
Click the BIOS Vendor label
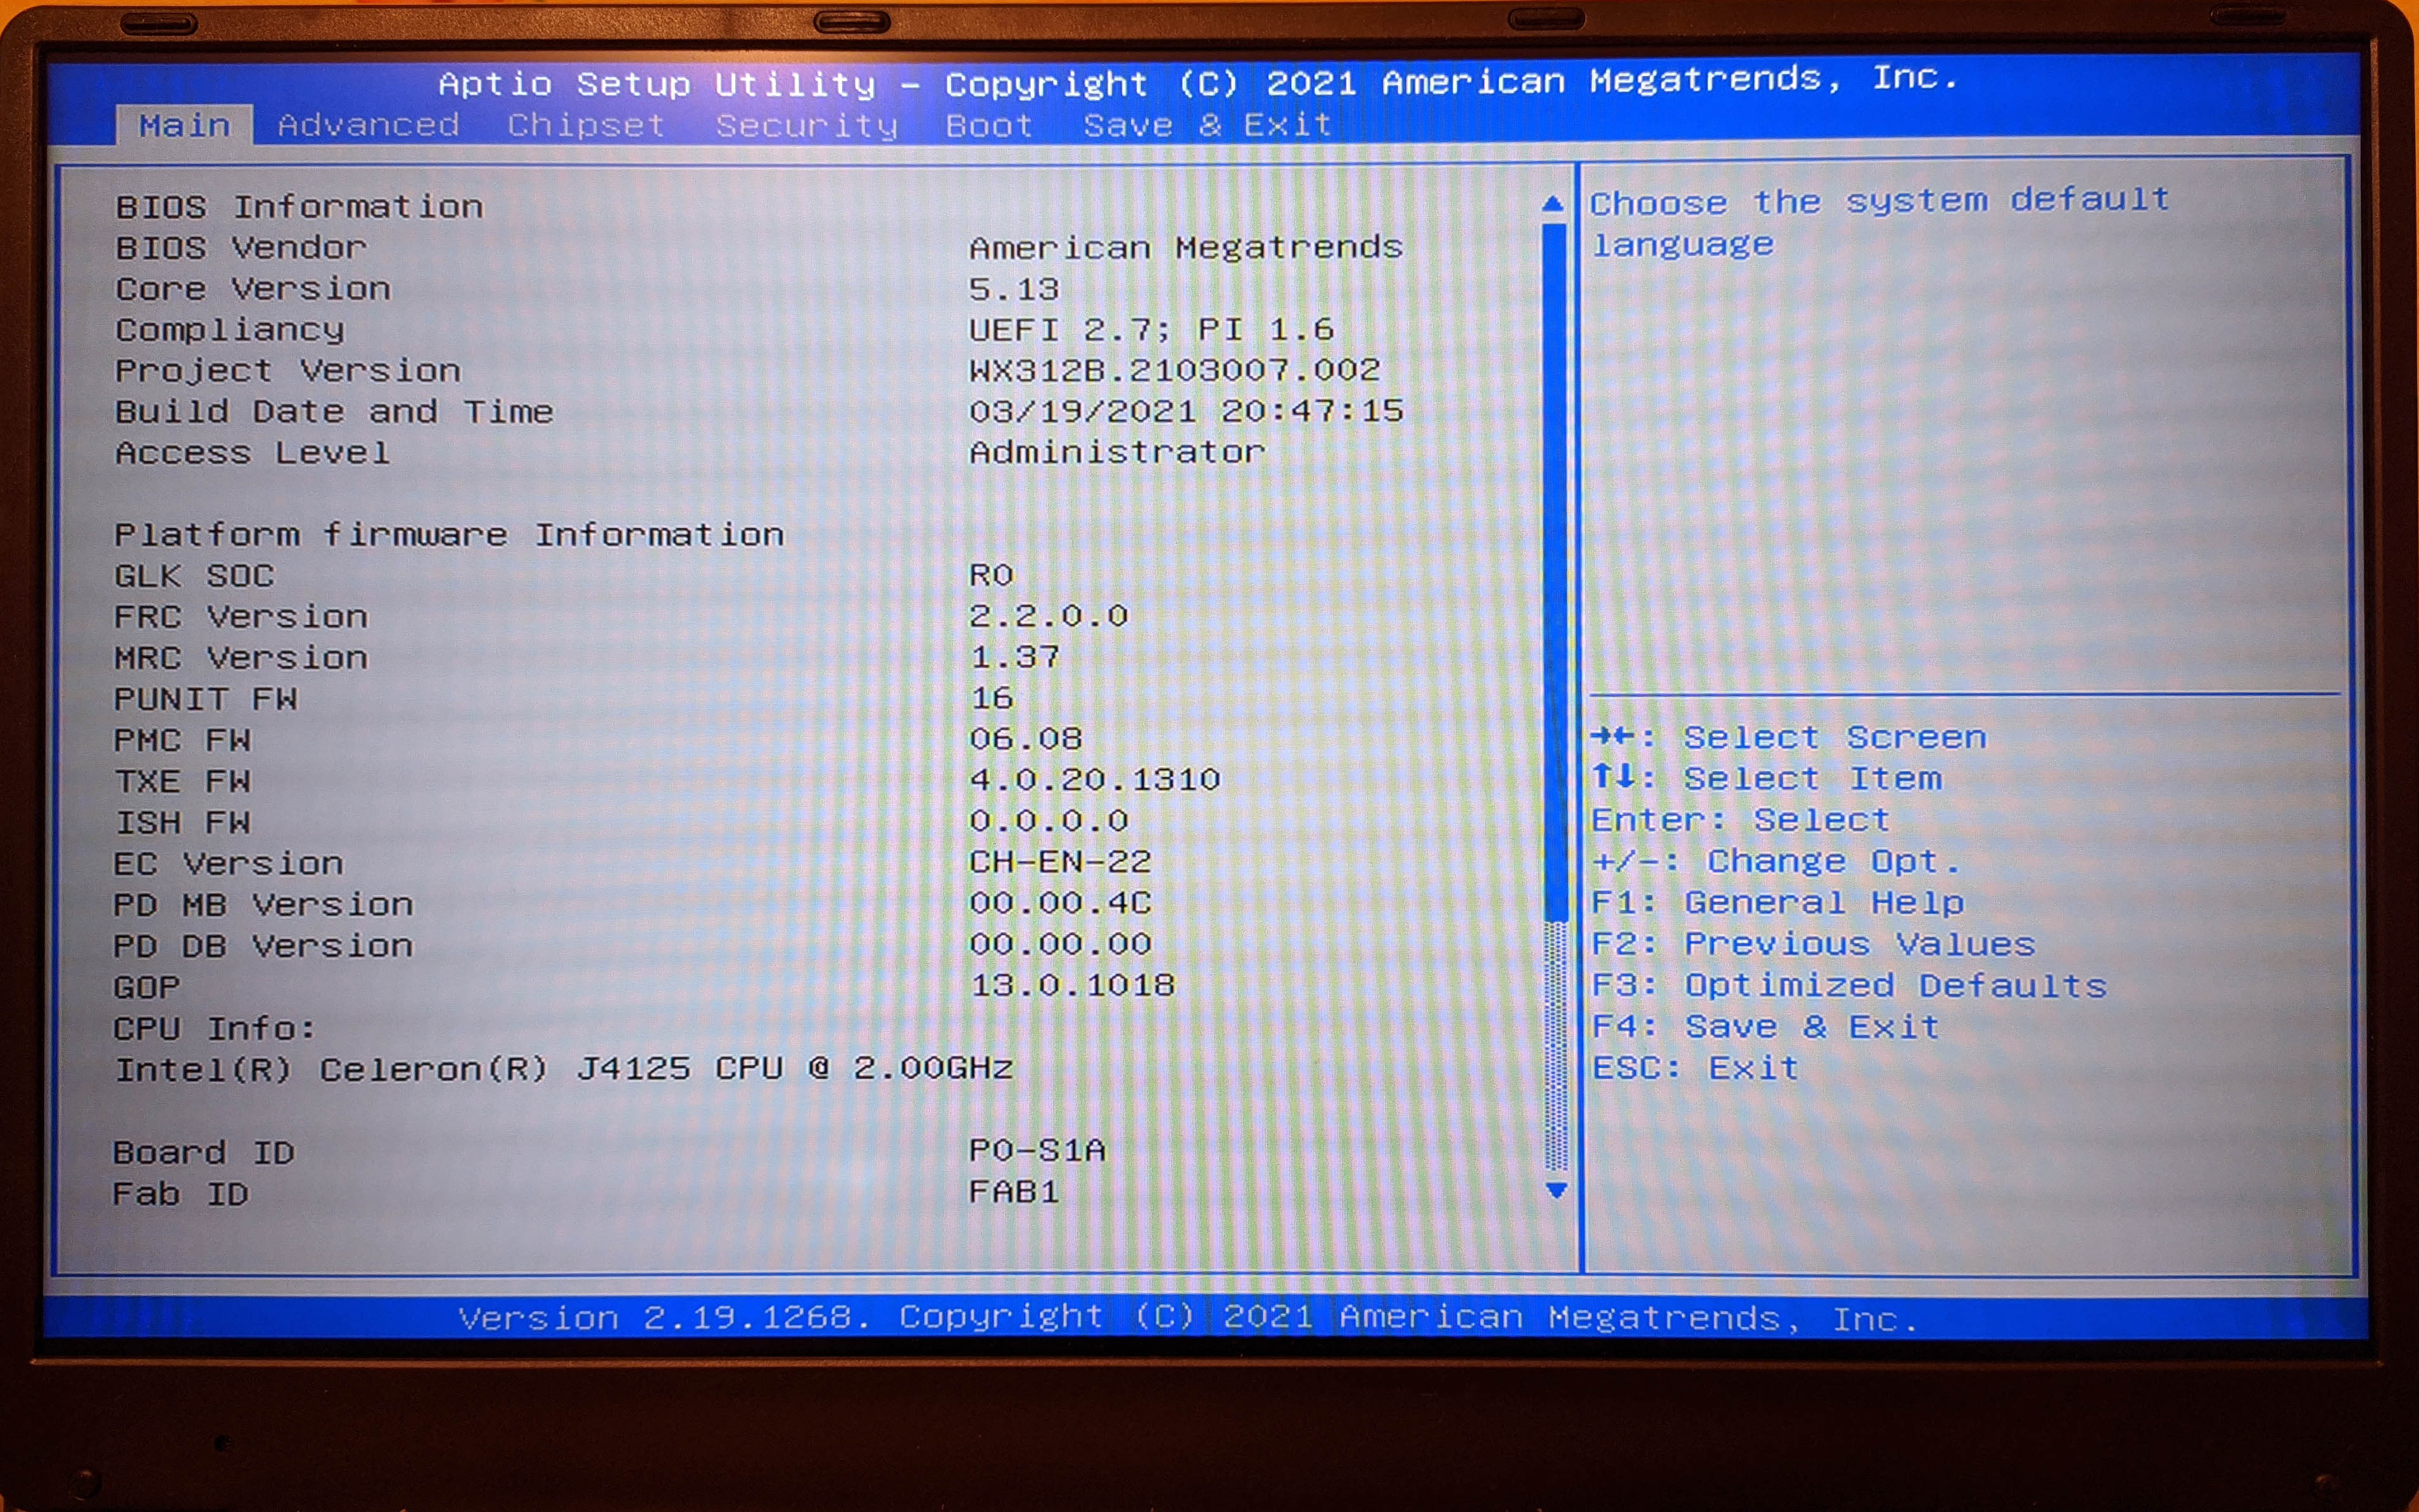point(241,247)
